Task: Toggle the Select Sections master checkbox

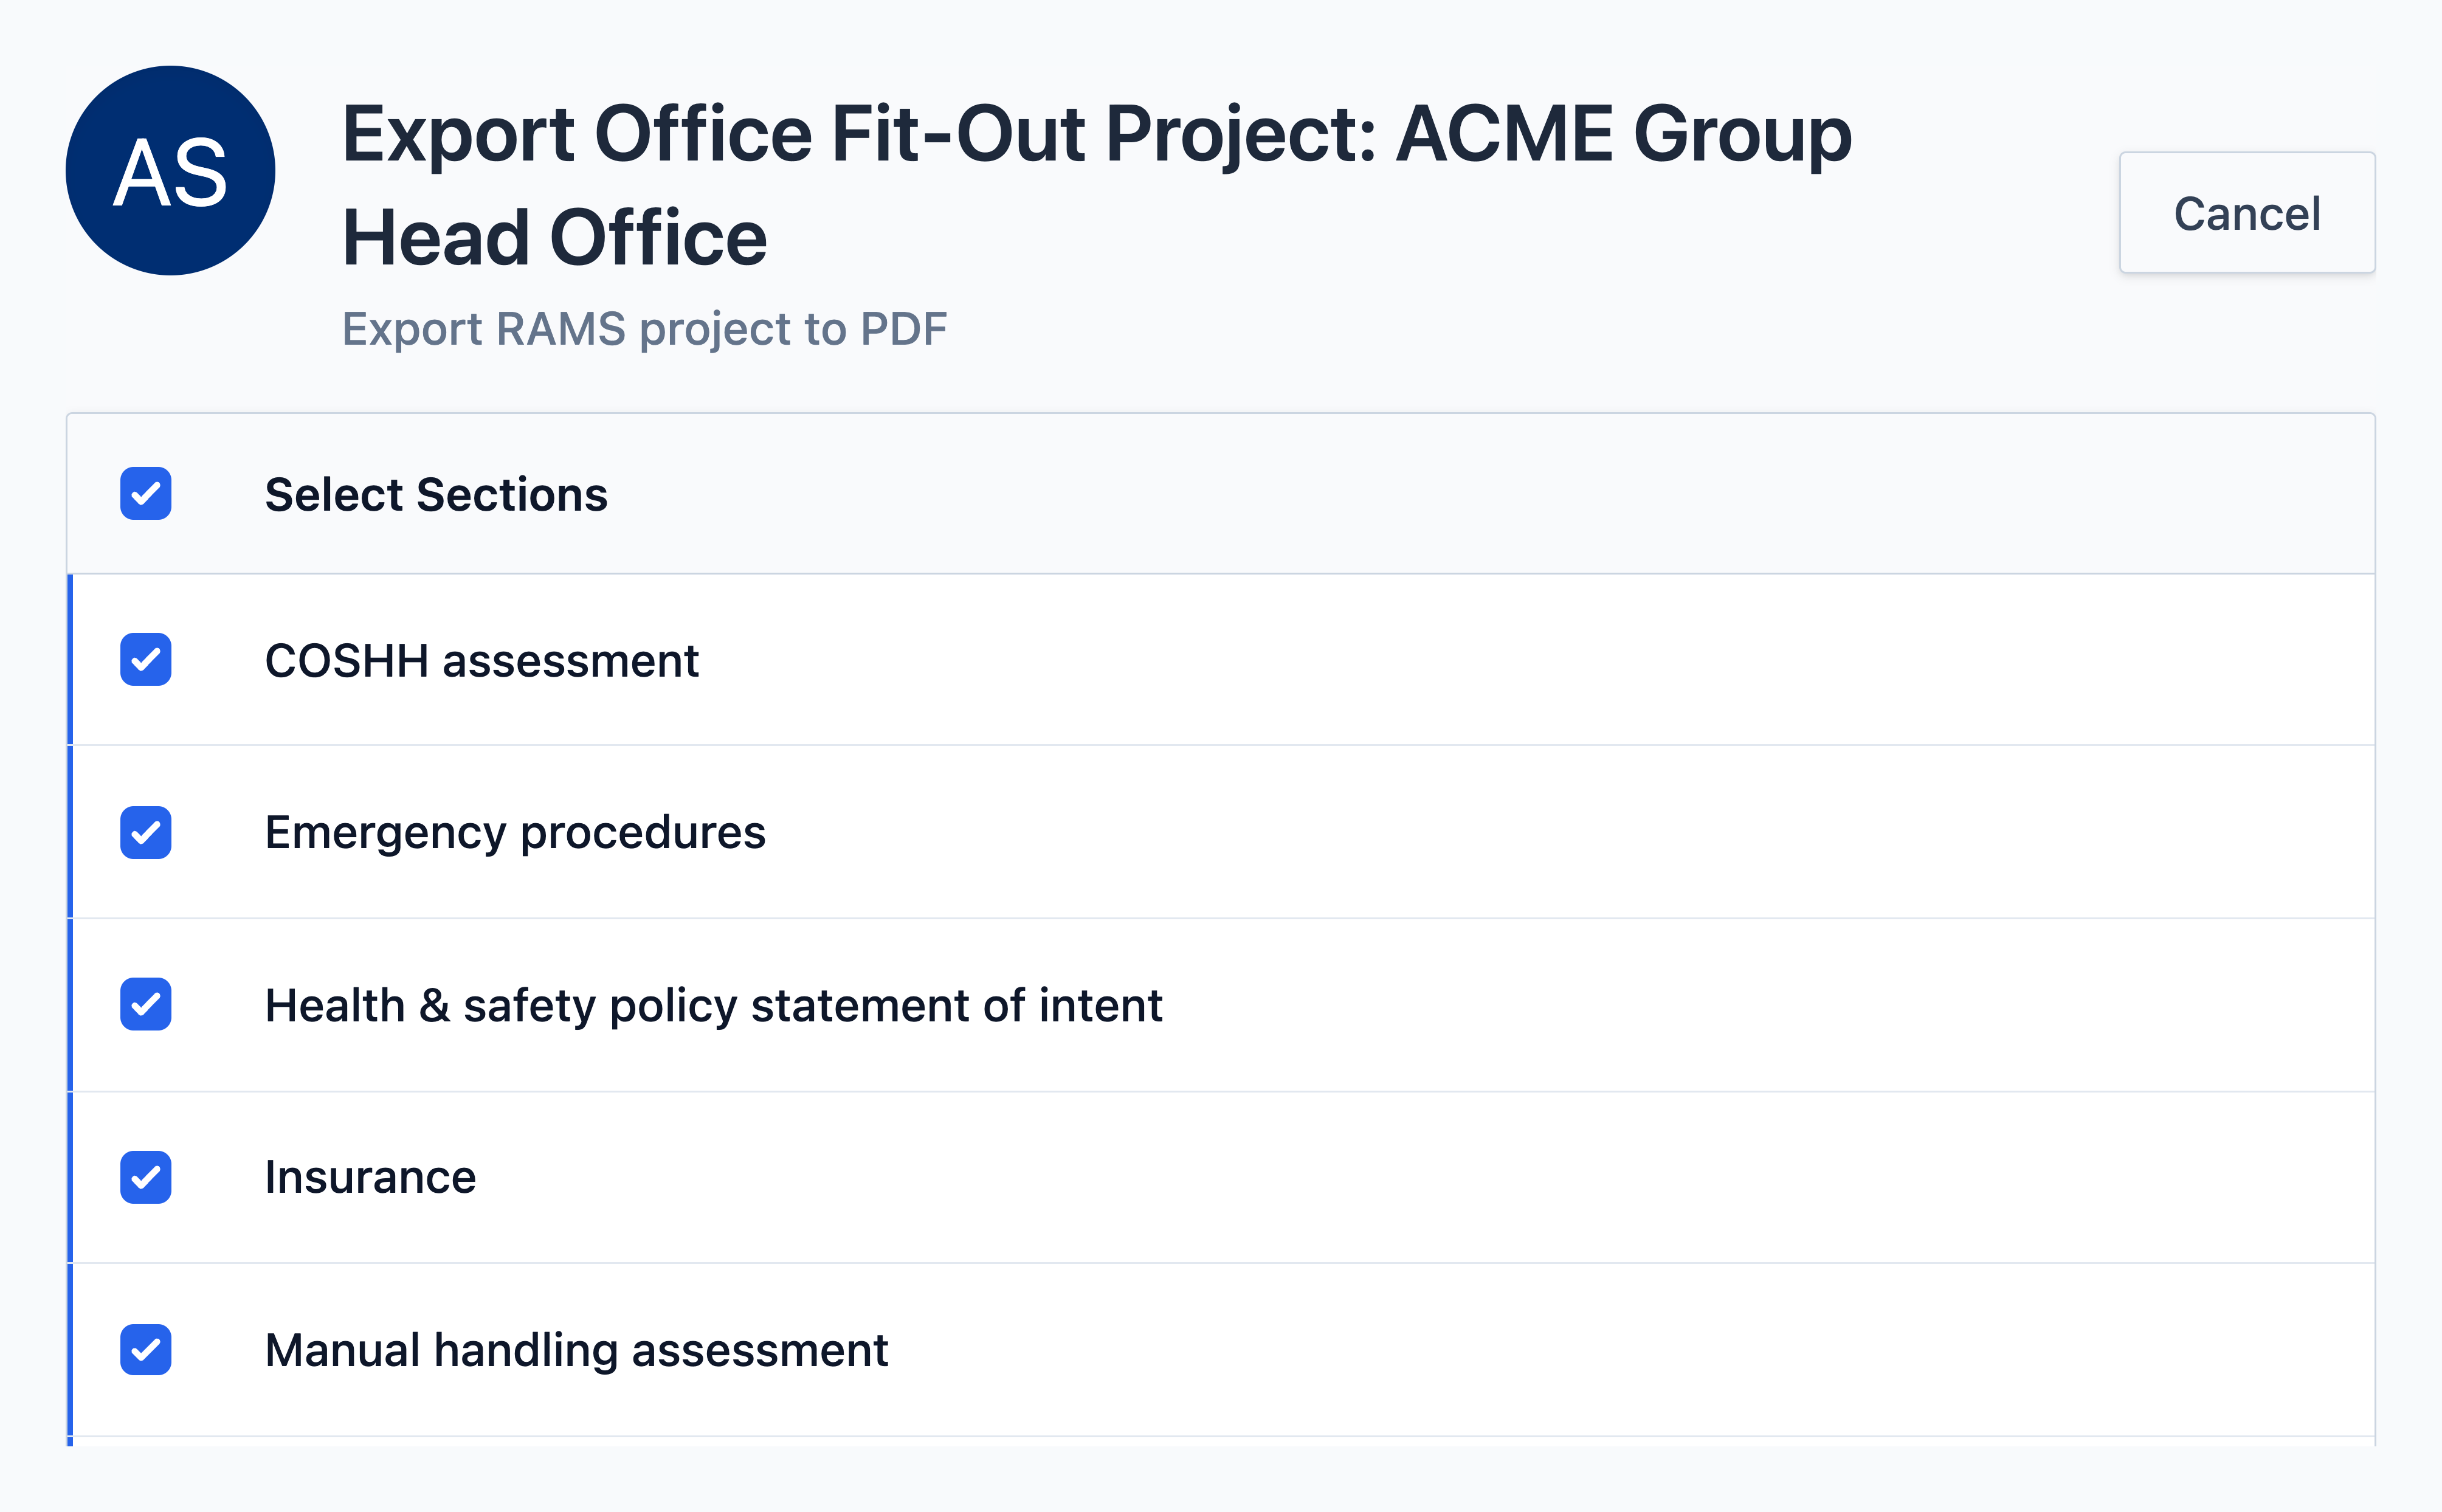Action: (x=146, y=494)
